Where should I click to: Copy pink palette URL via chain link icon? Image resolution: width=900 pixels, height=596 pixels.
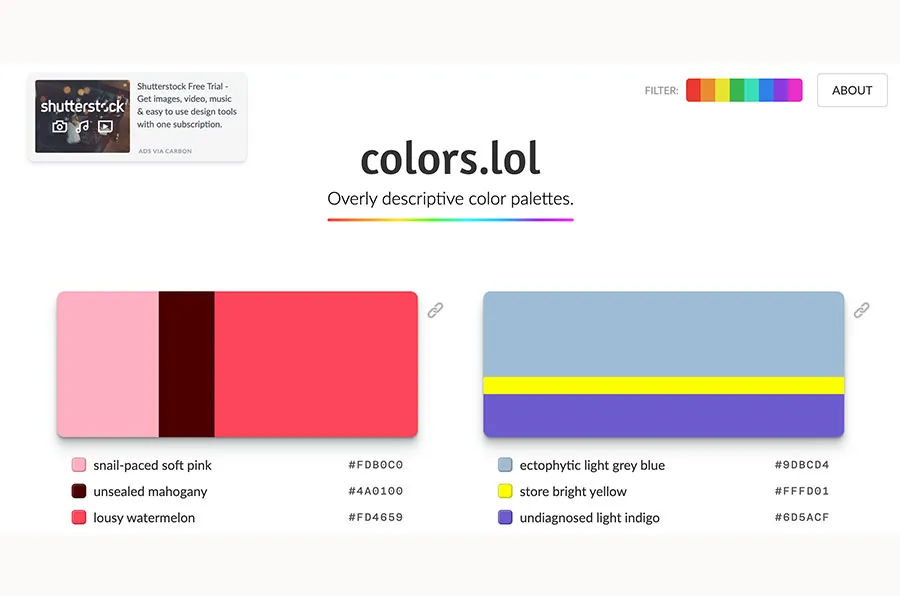[x=436, y=310]
